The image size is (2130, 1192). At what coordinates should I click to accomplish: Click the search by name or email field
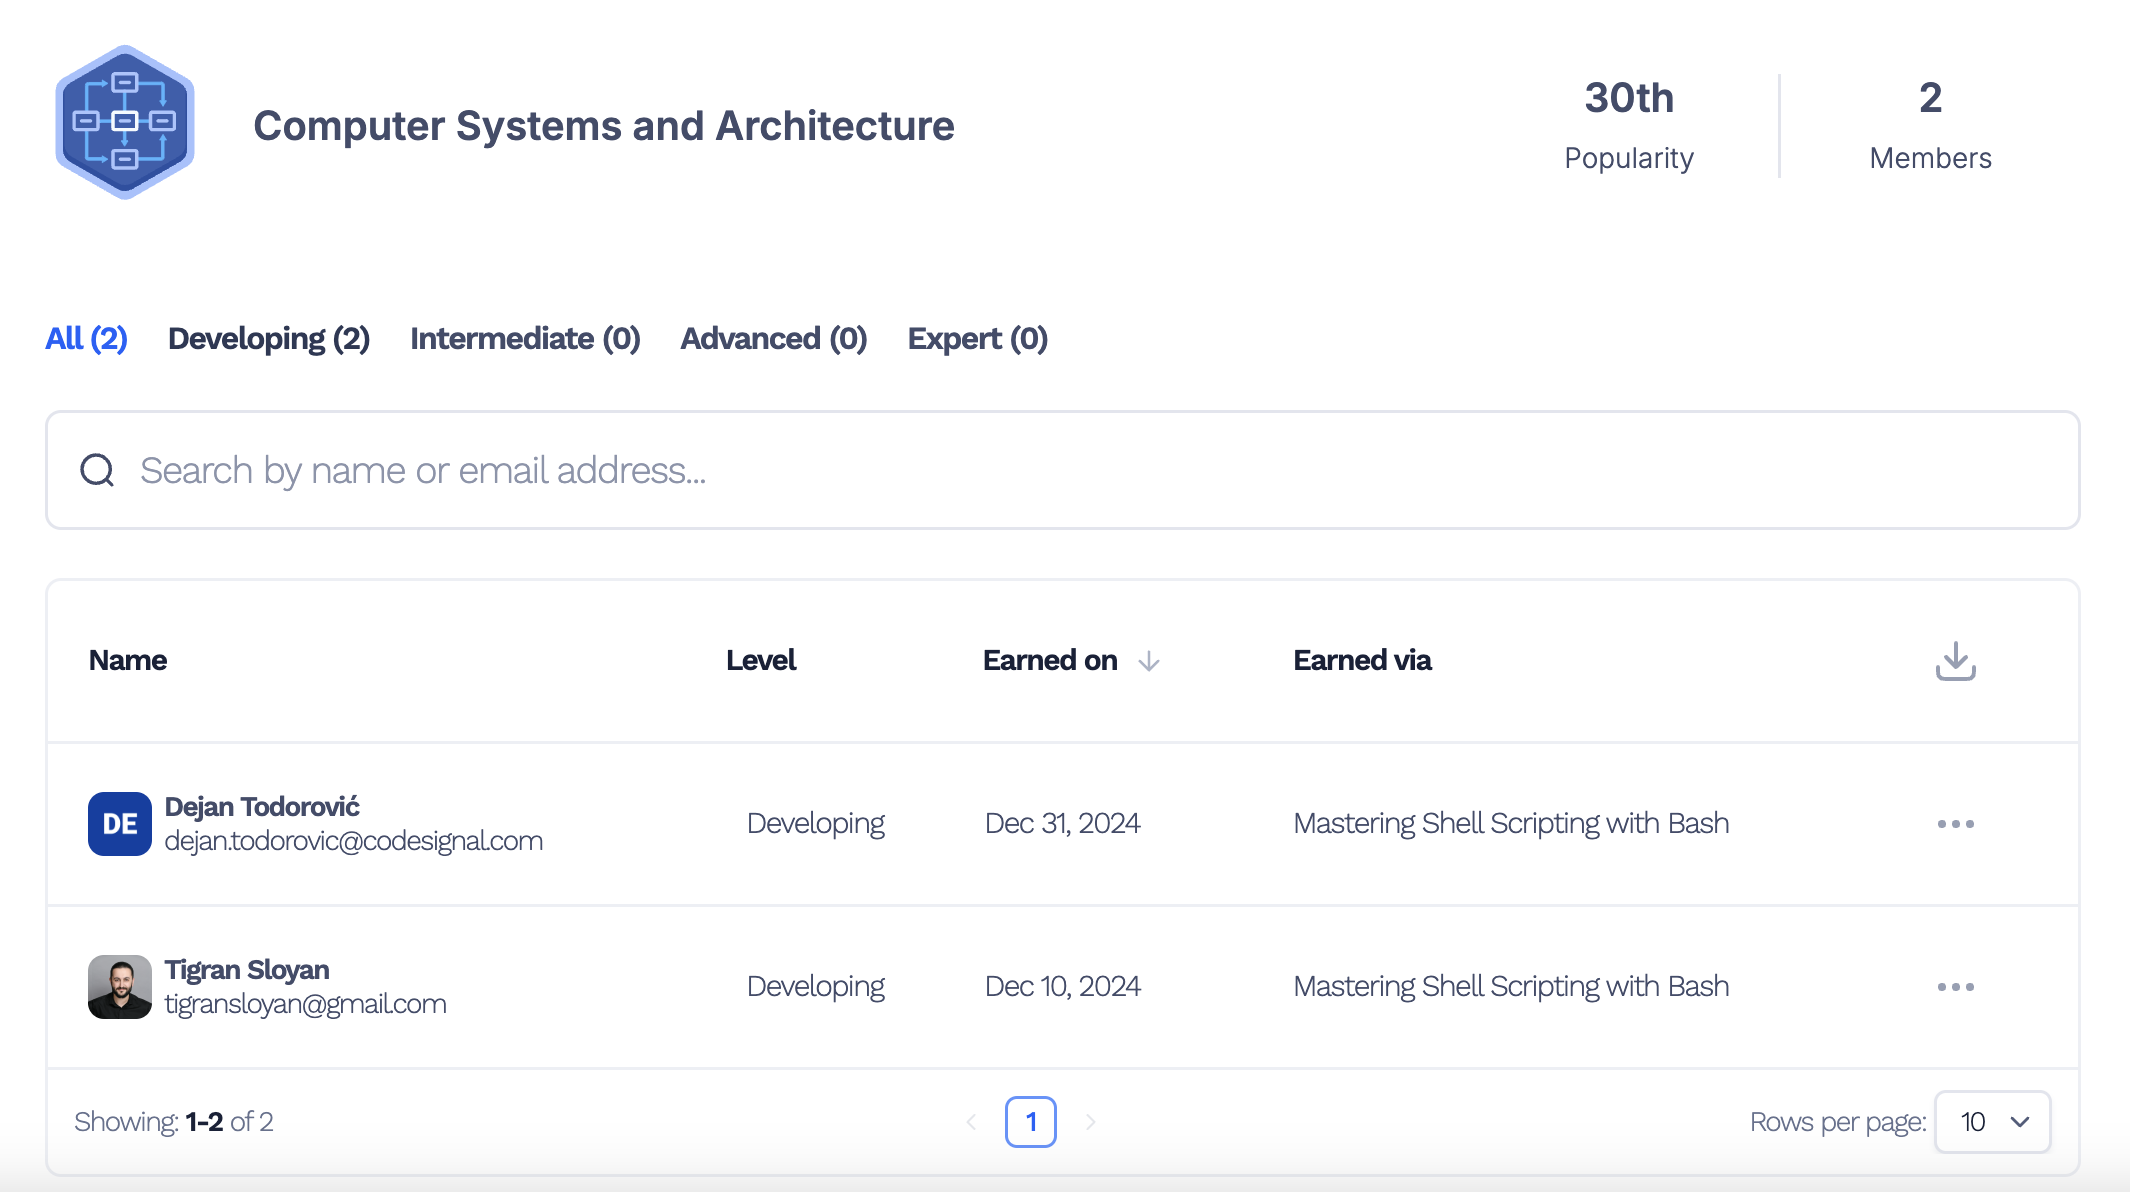click(x=1063, y=470)
